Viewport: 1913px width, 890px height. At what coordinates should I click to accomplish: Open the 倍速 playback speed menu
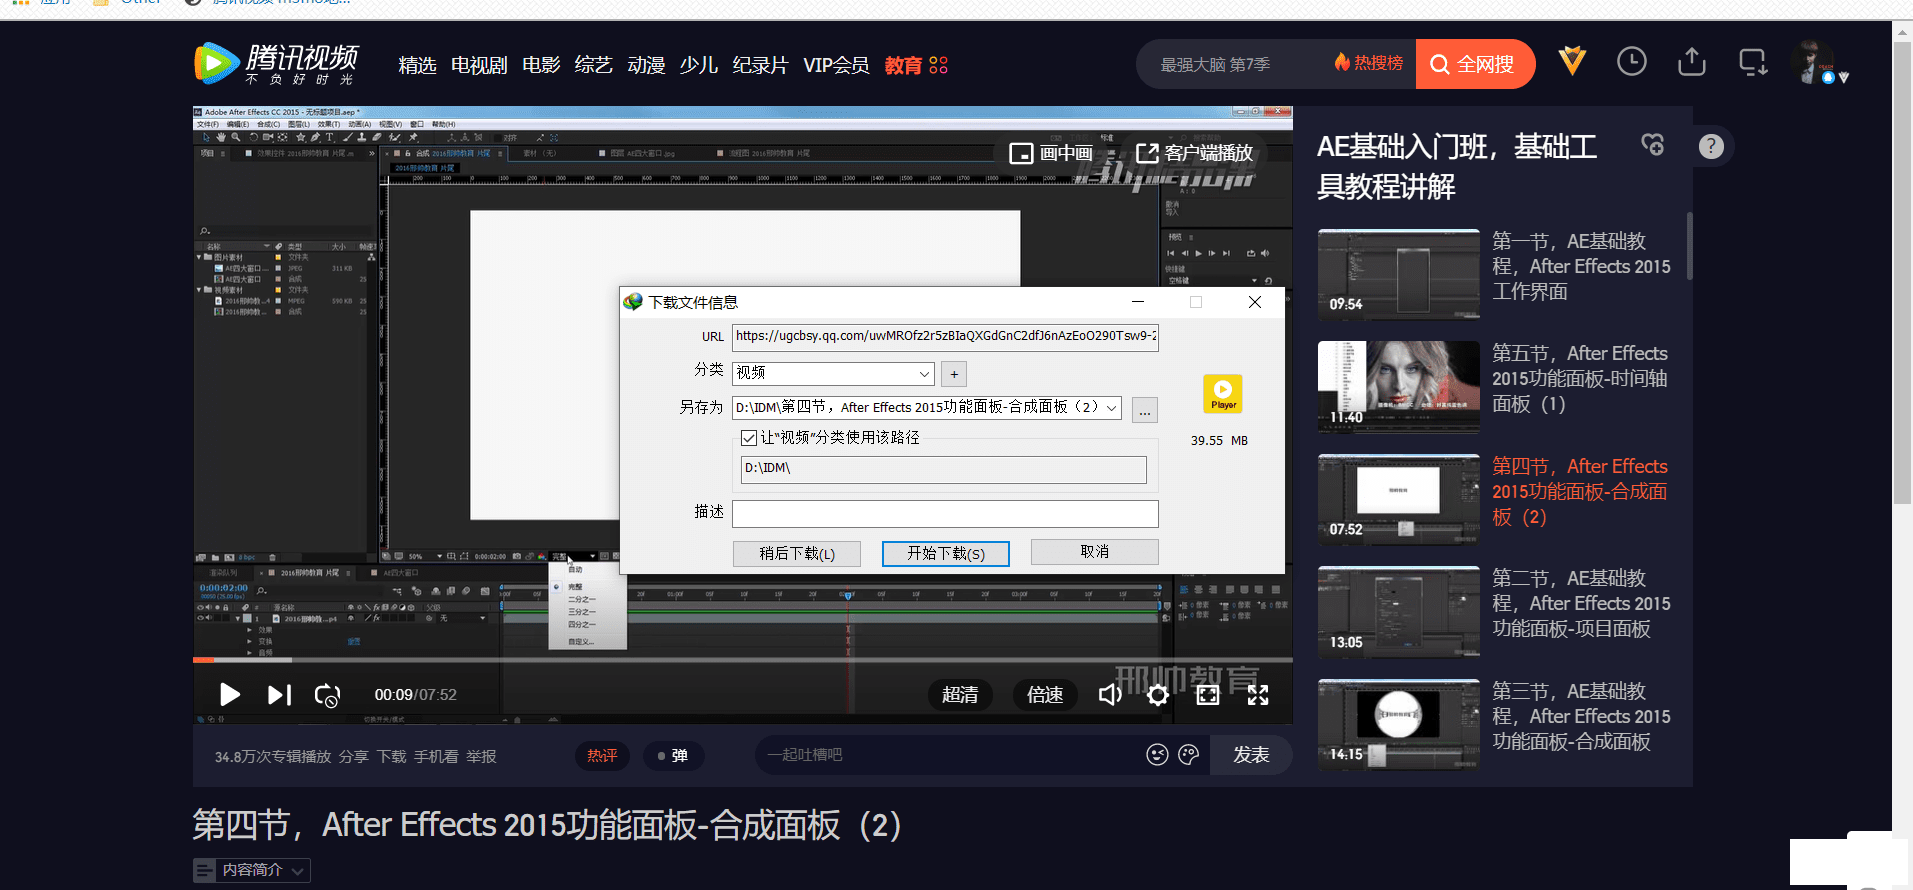[1045, 695]
